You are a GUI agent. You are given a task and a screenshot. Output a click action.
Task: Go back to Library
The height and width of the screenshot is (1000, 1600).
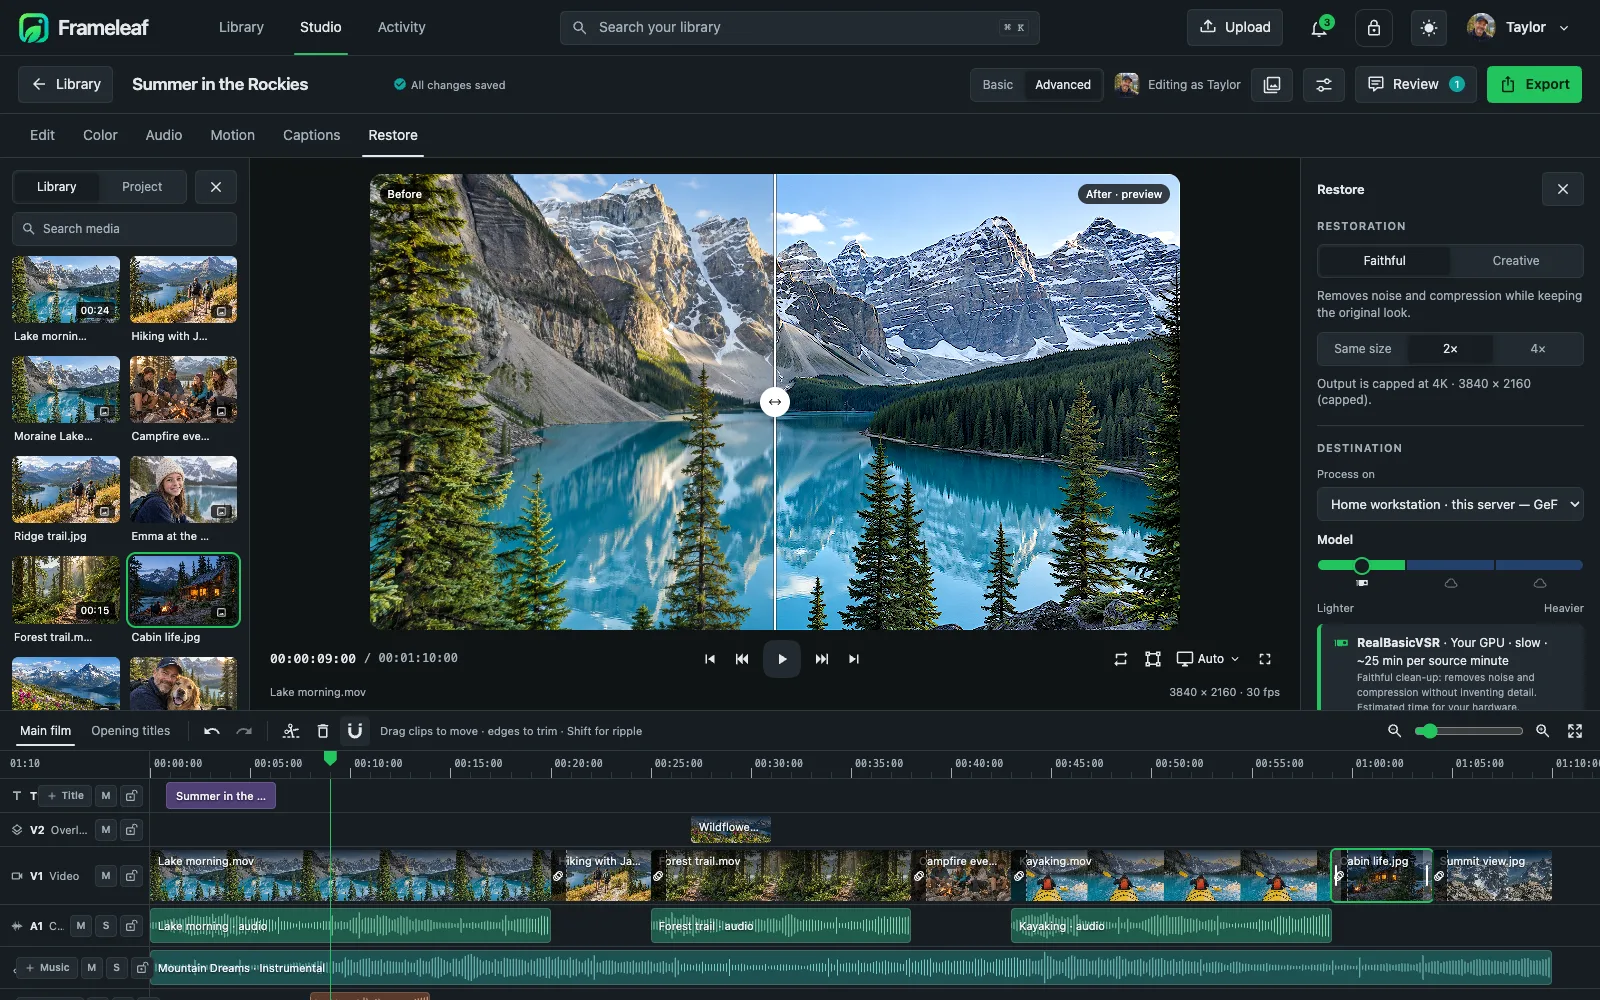pos(66,85)
